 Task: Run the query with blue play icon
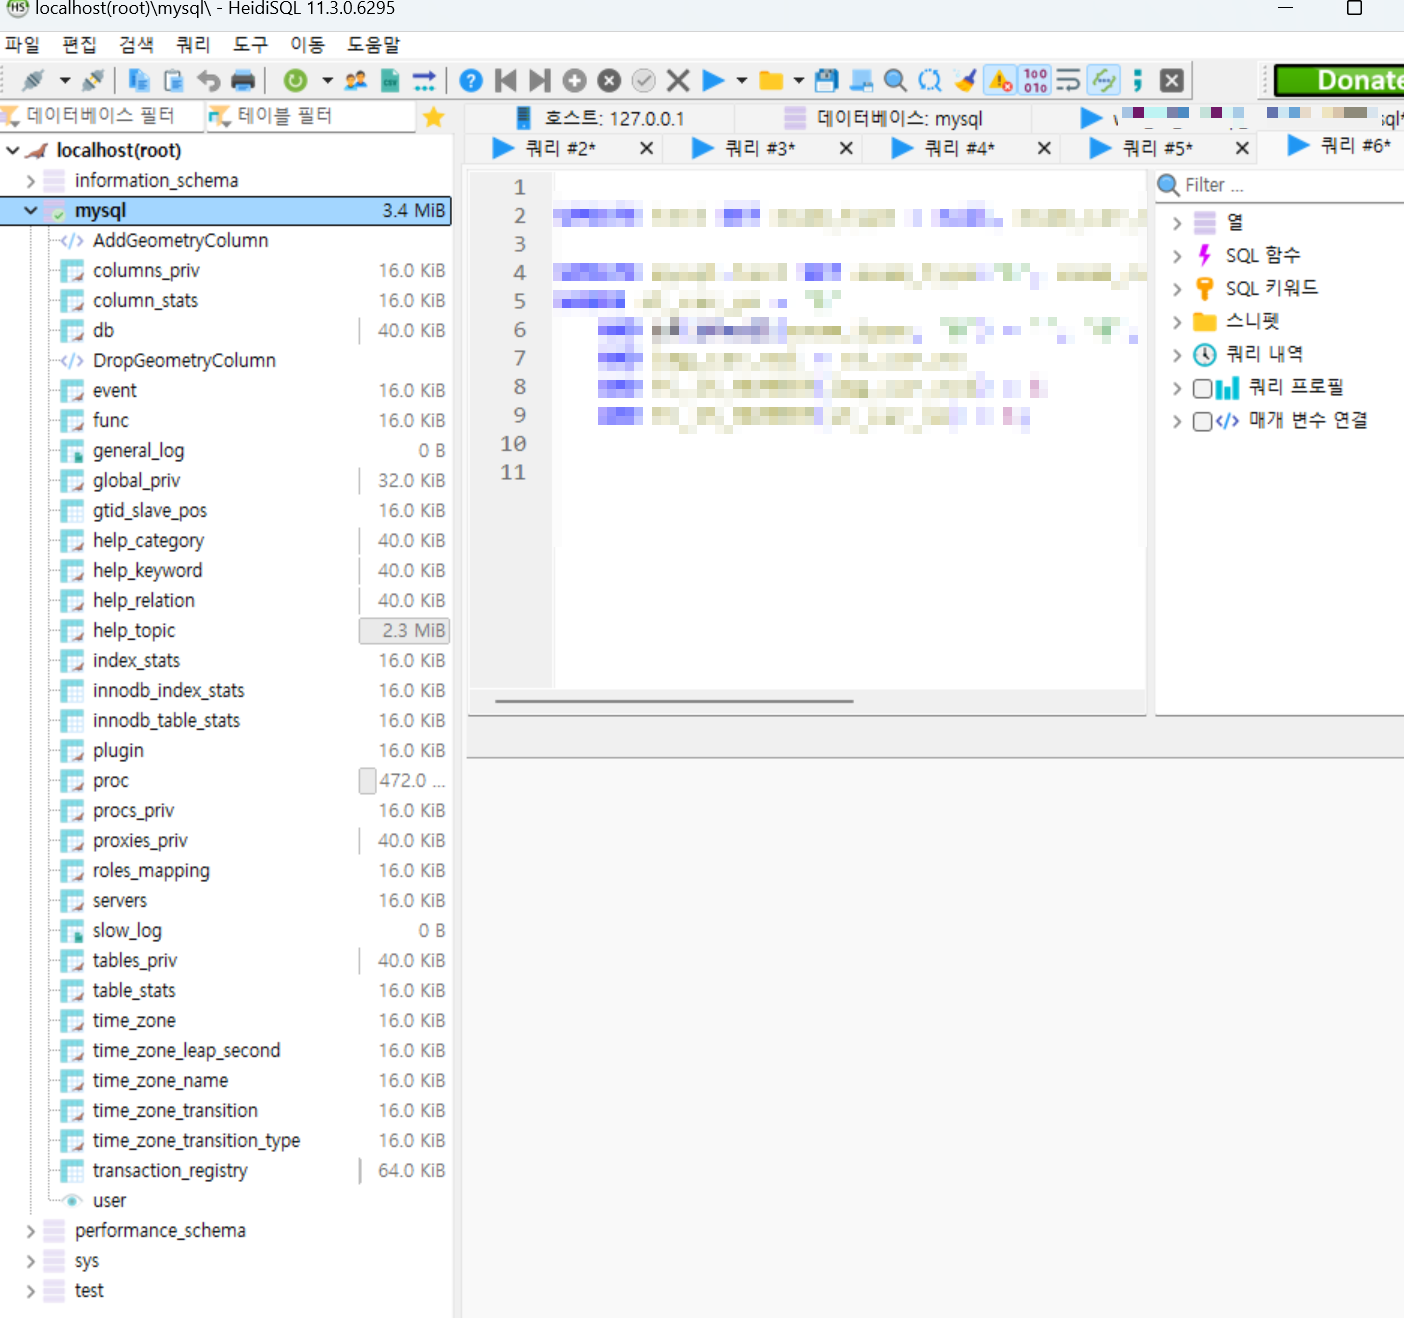[x=713, y=80]
